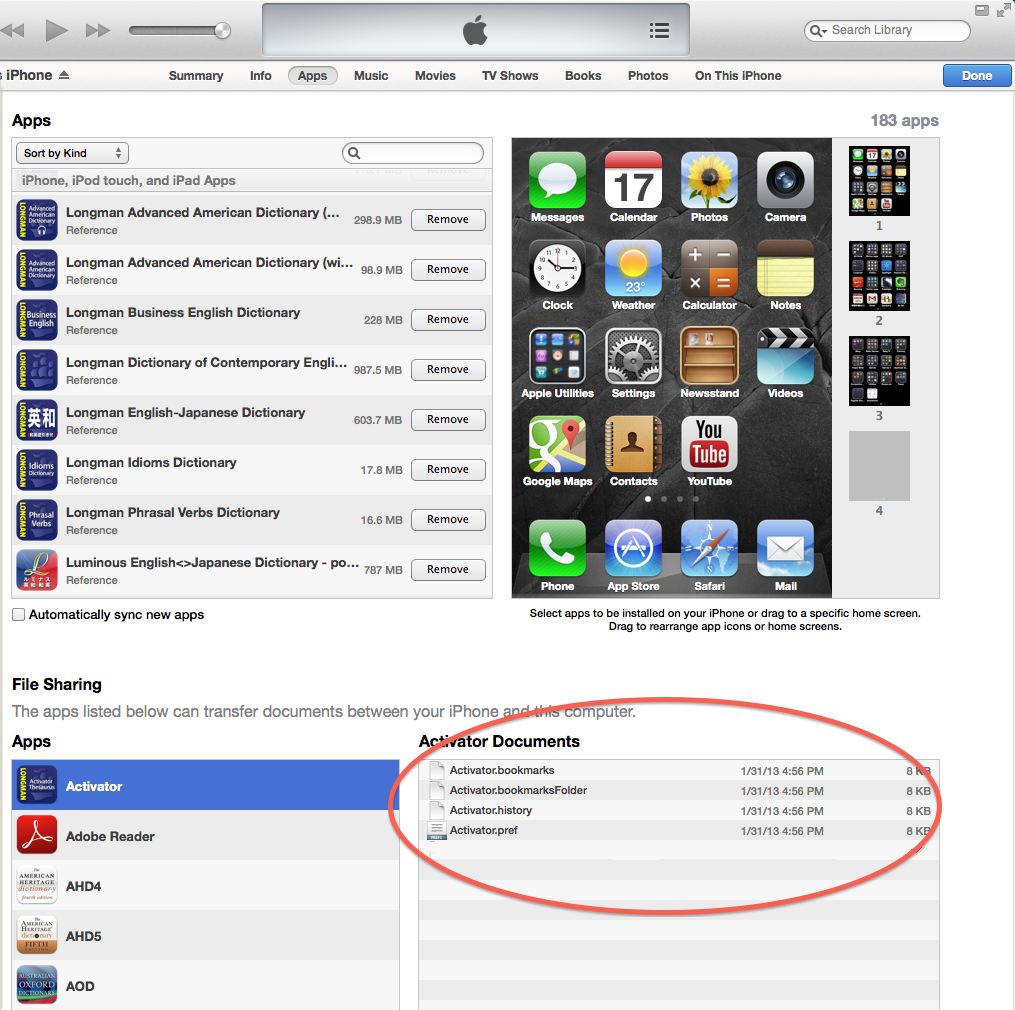This screenshot has height=1010, width=1015.
Task: Click the Phone dock icon
Action: [557, 548]
